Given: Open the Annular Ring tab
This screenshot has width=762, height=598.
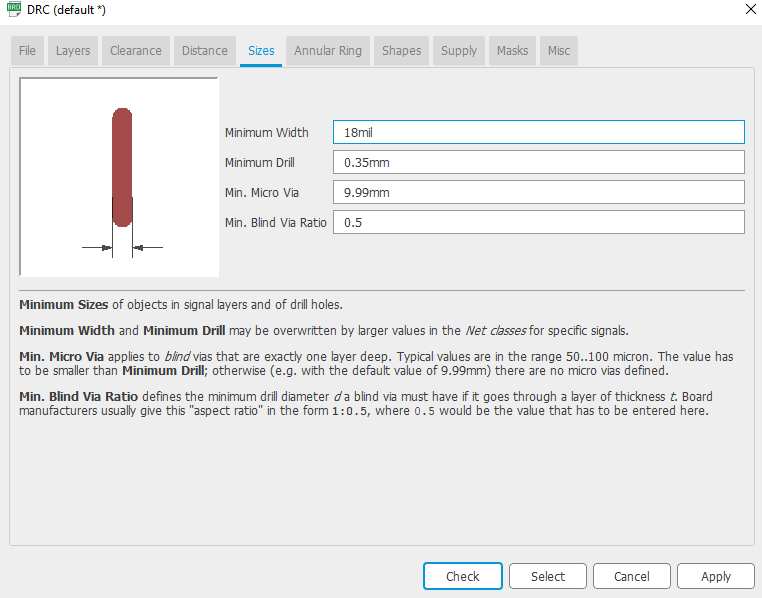Looking at the screenshot, I should pyautogui.click(x=328, y=51).
